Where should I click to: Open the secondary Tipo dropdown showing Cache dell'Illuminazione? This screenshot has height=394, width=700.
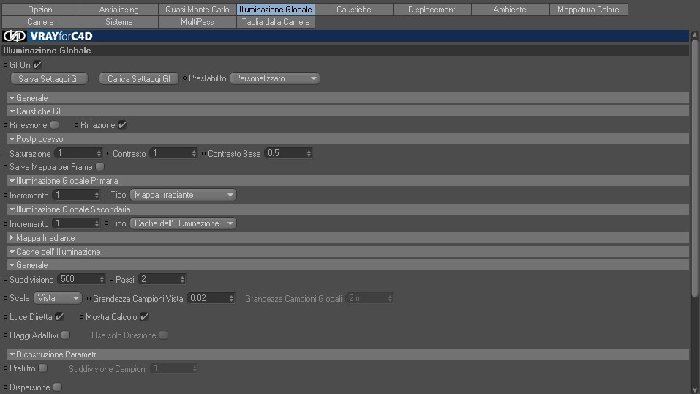tap(183, 224)
